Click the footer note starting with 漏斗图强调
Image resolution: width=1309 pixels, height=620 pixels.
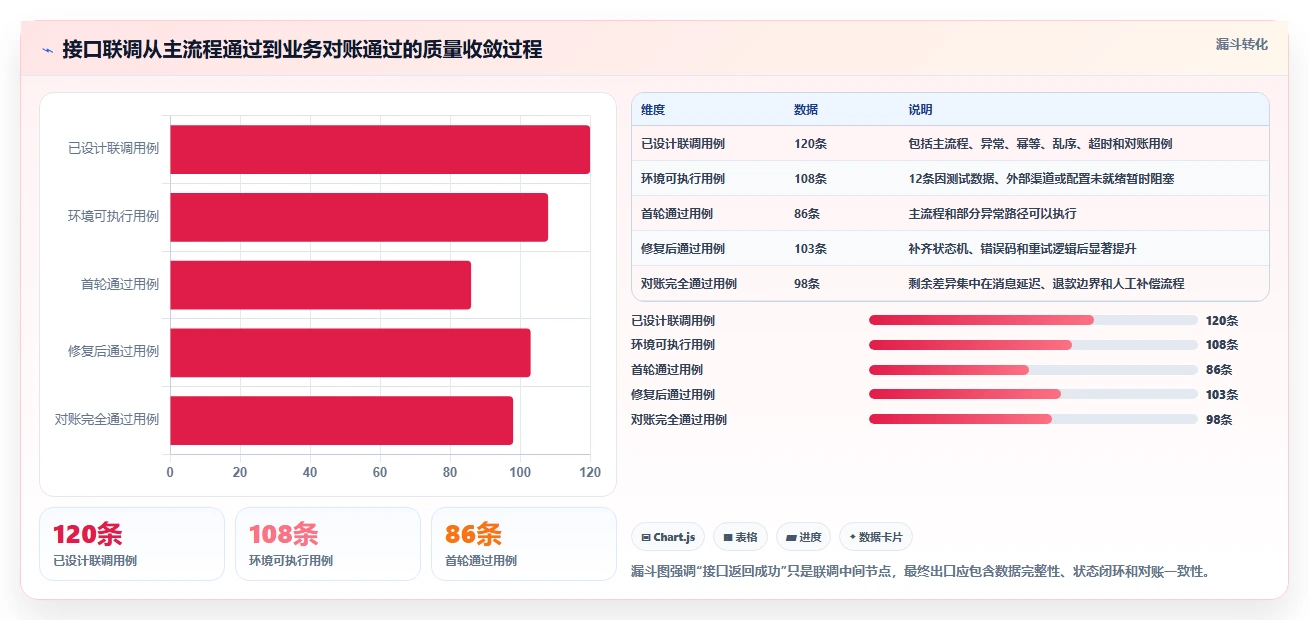(921, 572)
